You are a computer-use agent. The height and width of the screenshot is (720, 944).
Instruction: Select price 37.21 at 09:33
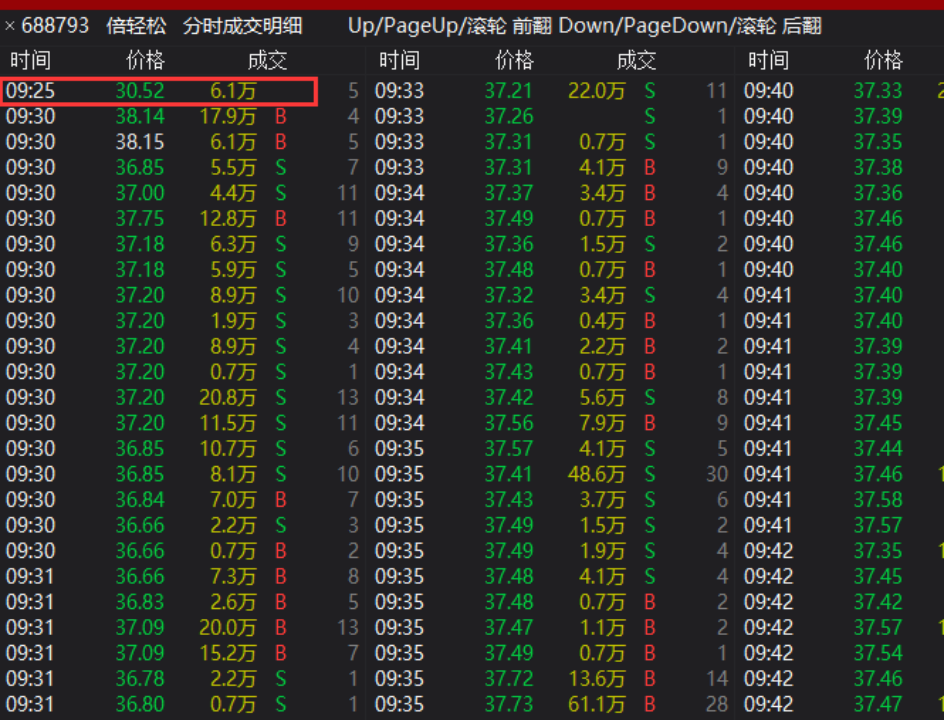509,91
